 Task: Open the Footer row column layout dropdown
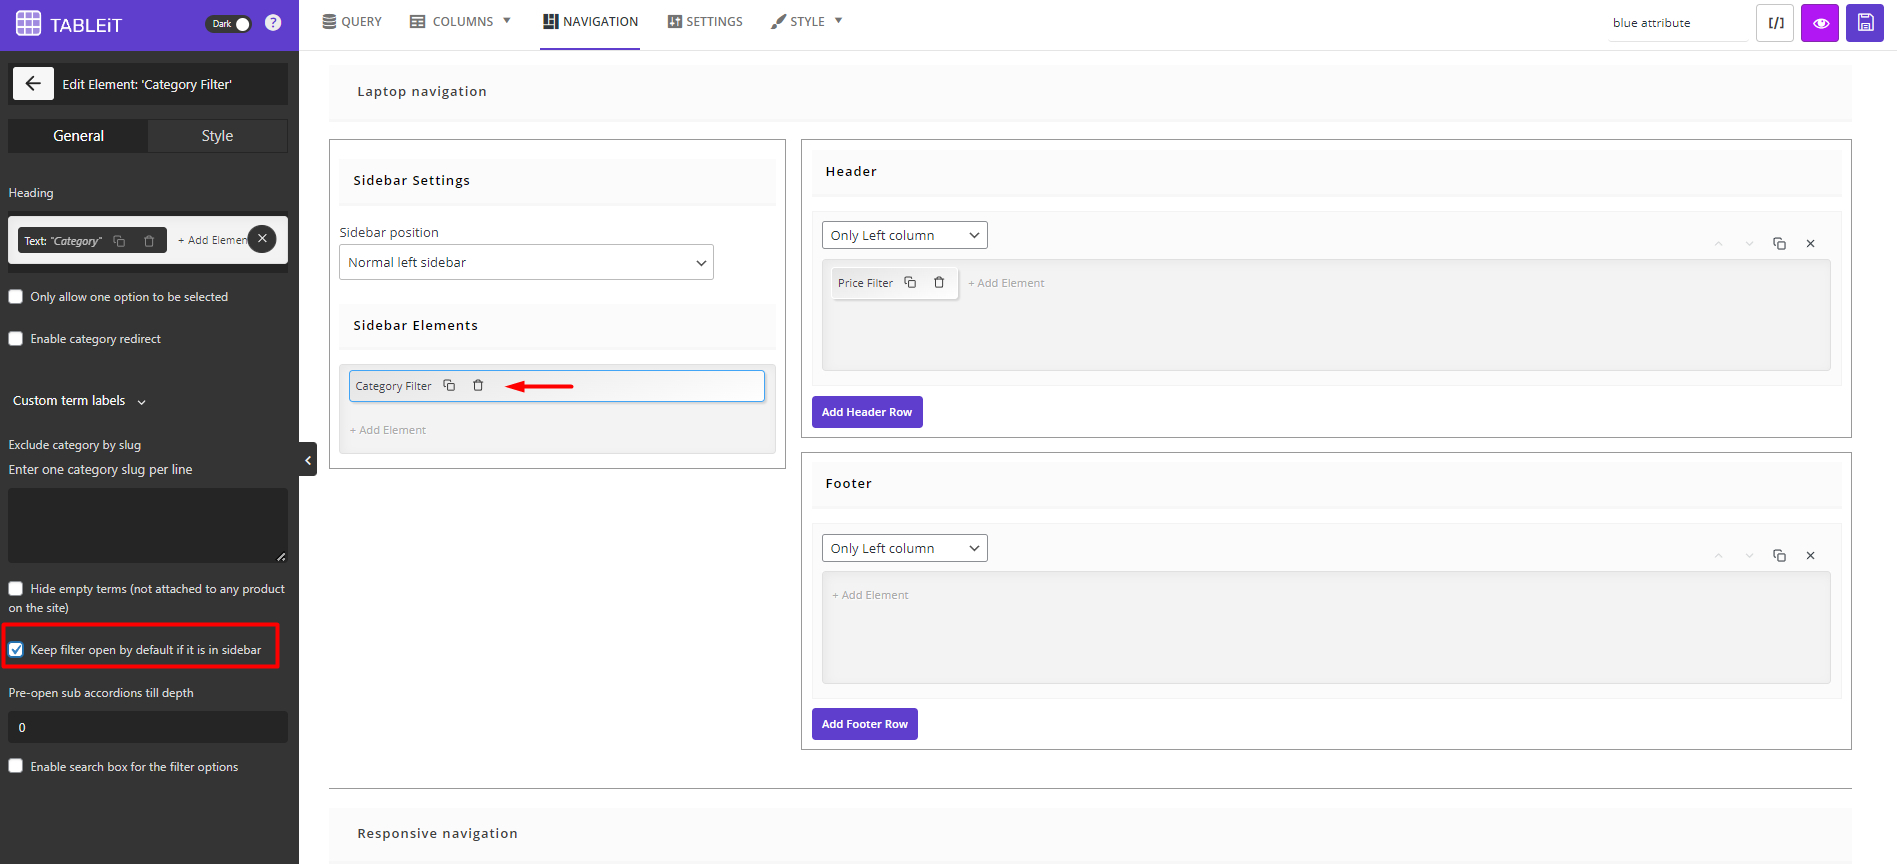(x=904, y=548)
